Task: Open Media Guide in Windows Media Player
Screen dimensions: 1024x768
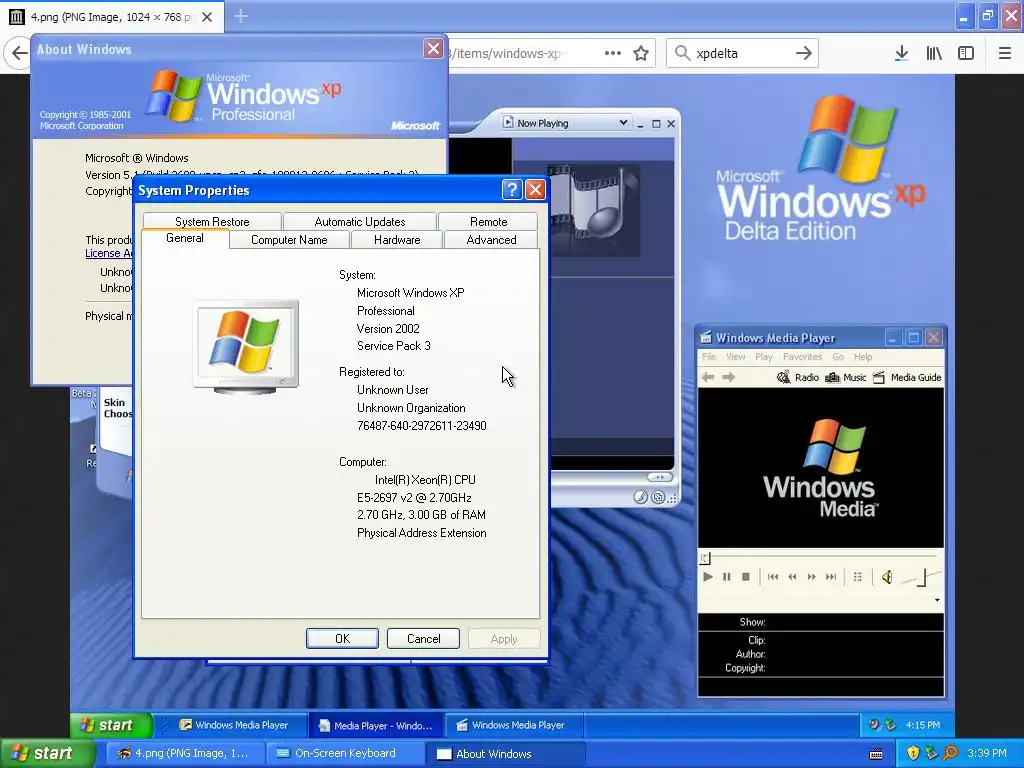Action: pos(907,377)
